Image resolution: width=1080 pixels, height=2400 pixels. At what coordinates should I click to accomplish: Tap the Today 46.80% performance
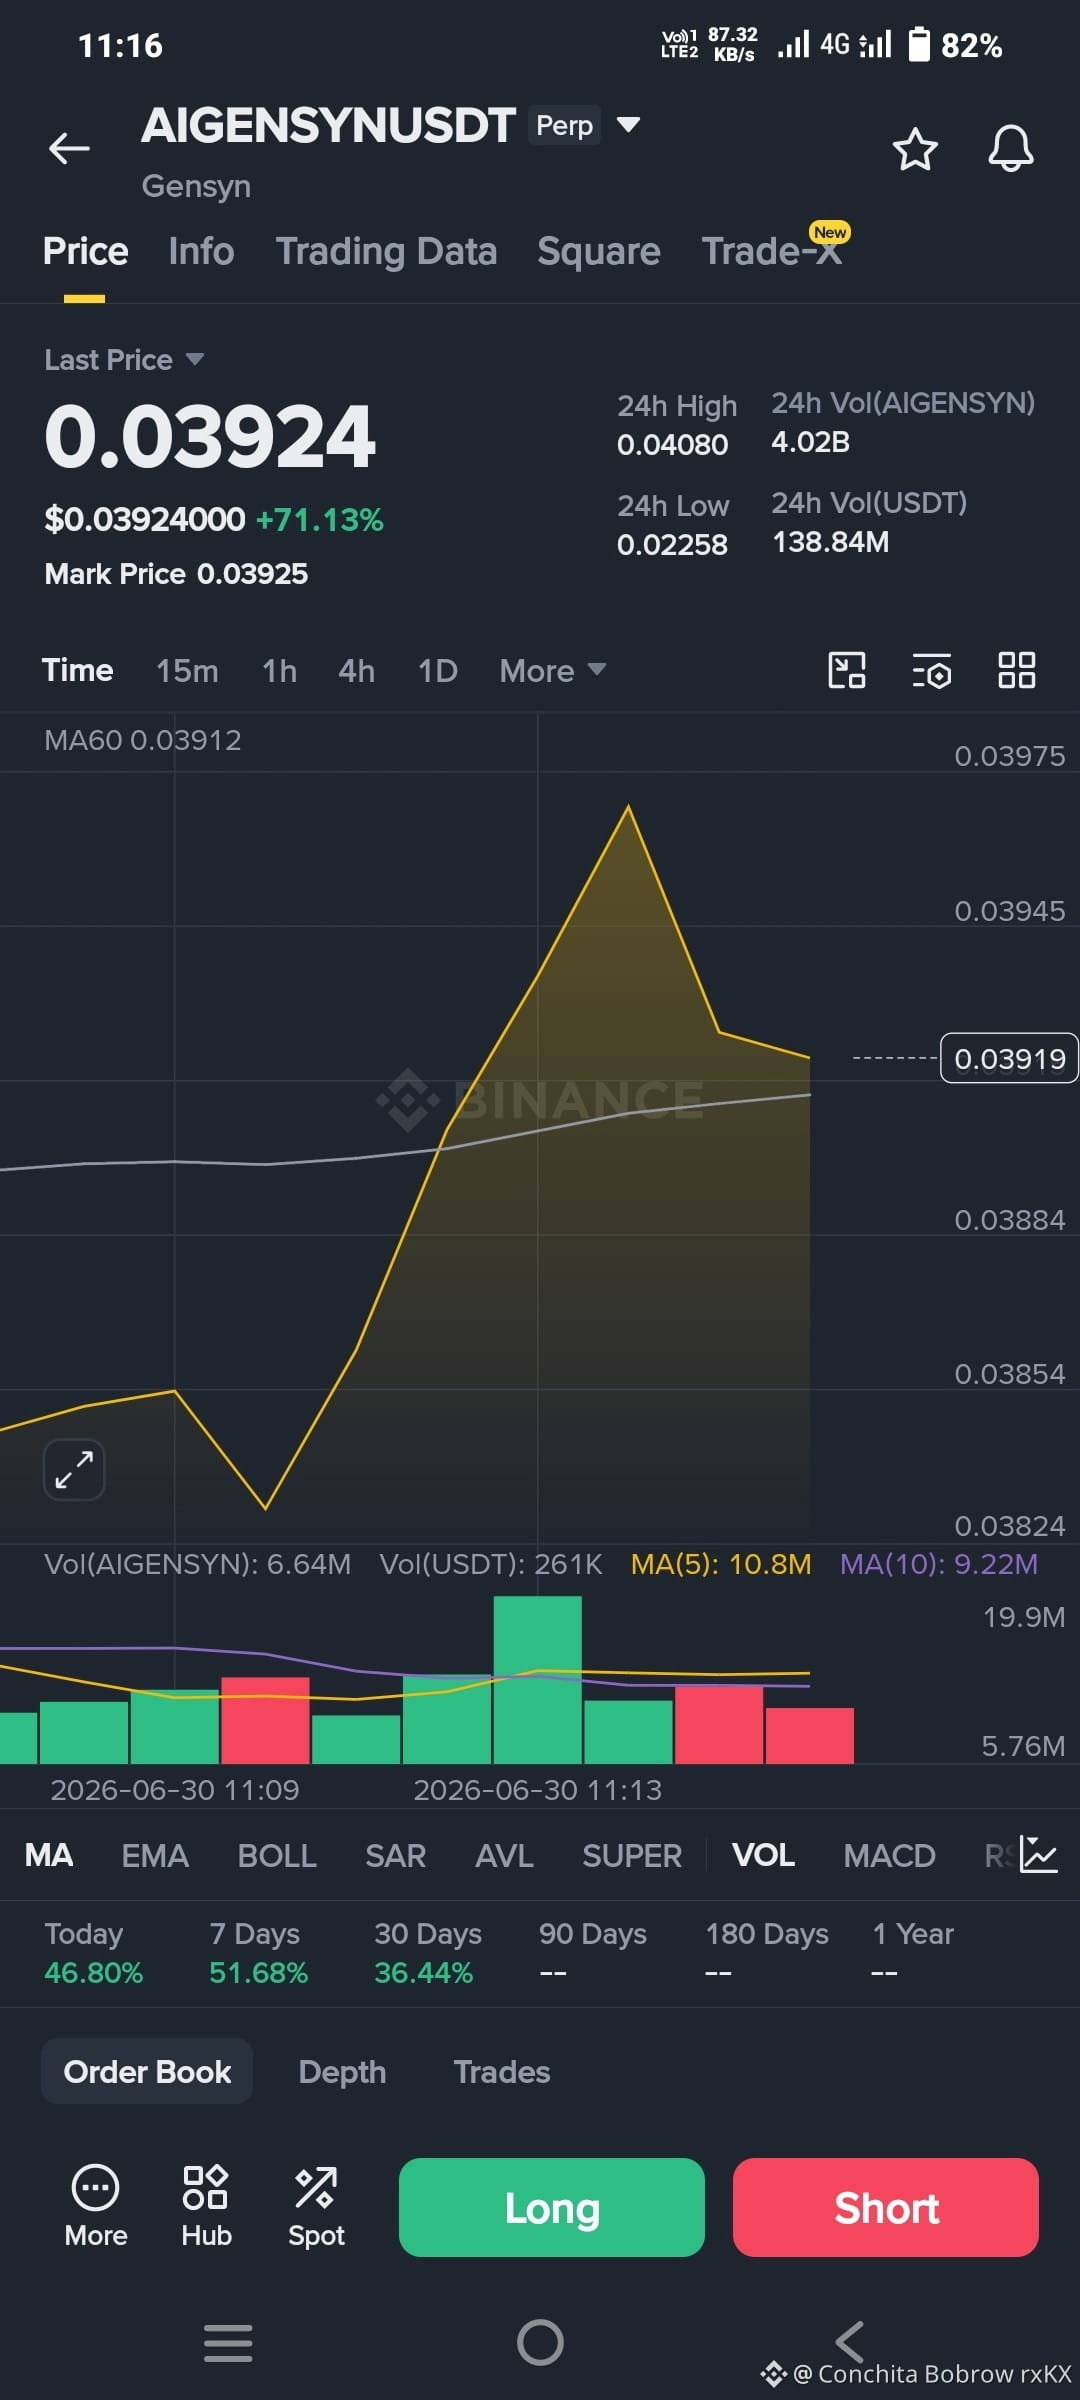(x=93, y=1953)
